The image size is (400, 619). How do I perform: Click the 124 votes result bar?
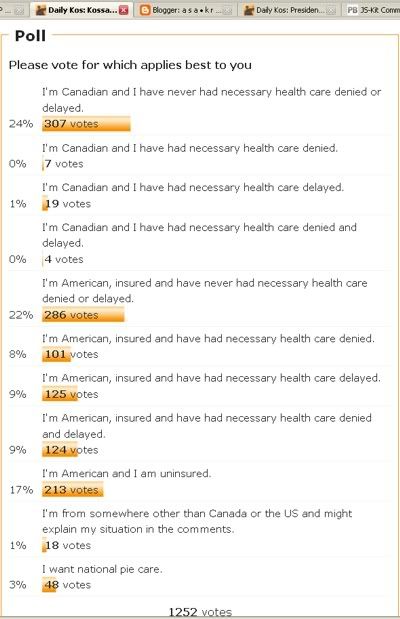60,450
